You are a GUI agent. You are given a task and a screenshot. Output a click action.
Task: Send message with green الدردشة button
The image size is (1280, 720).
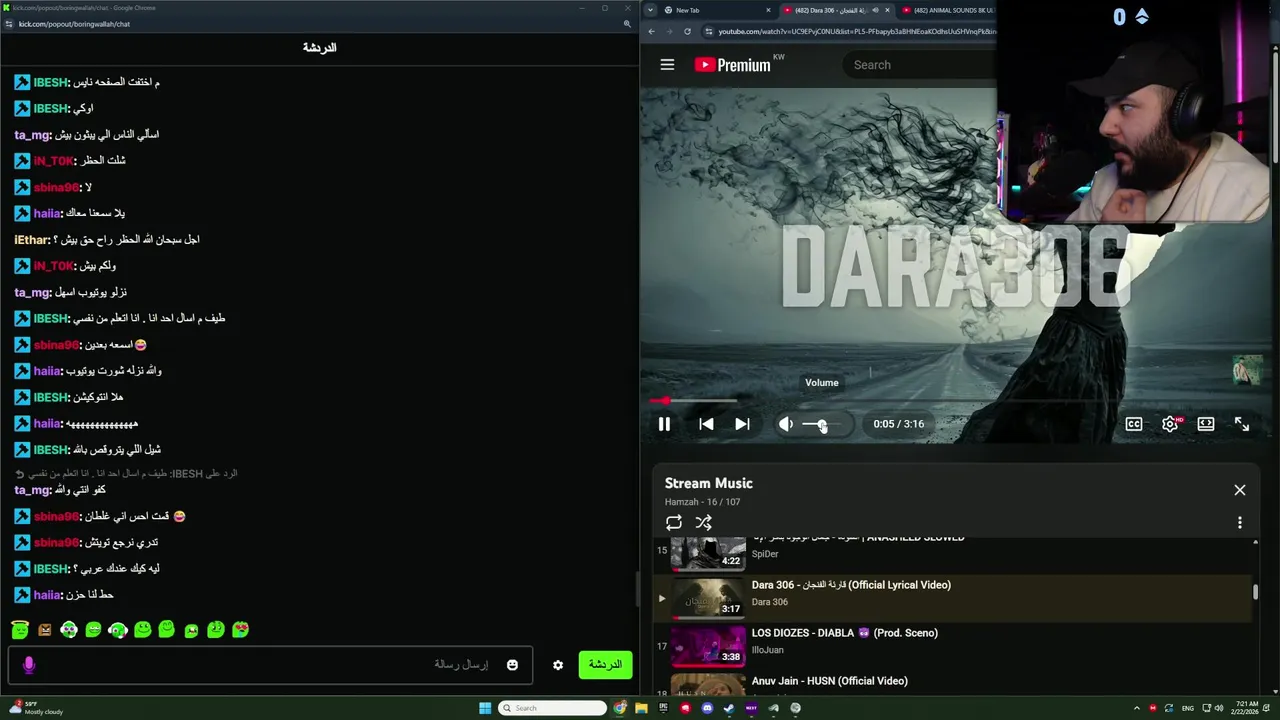tap(605, 665)
